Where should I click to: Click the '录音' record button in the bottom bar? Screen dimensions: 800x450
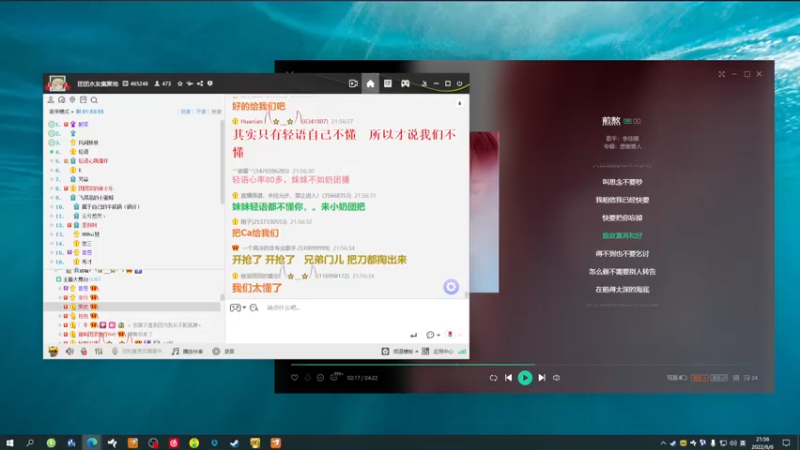point(223,352)
